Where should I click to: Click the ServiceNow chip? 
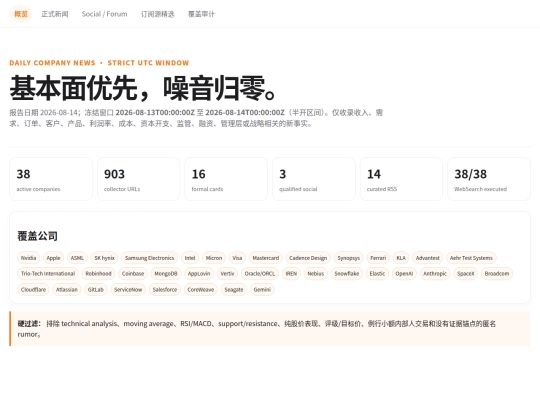coord(128,290)
